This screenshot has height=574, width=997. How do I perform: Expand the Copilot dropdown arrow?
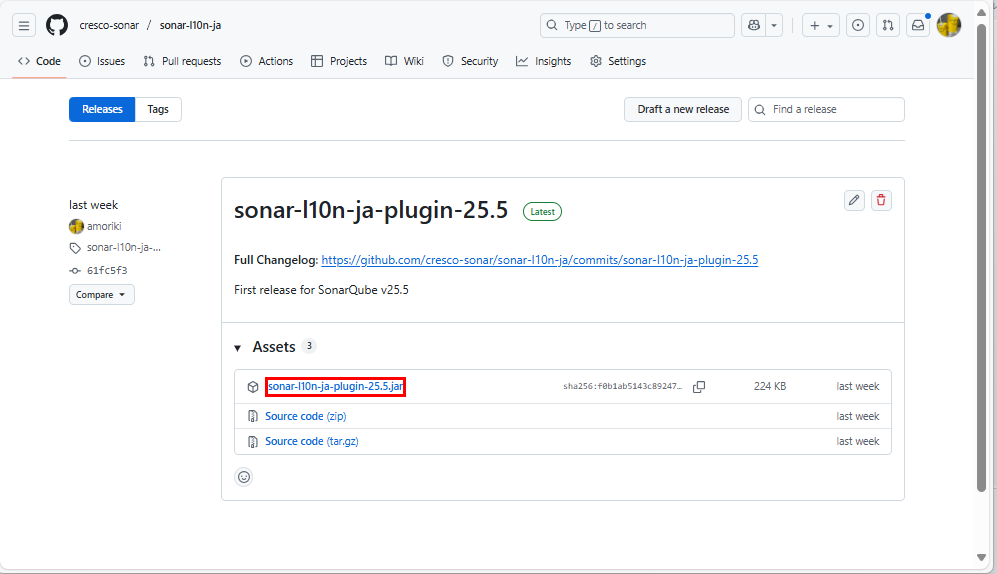(x=773, y=25)
